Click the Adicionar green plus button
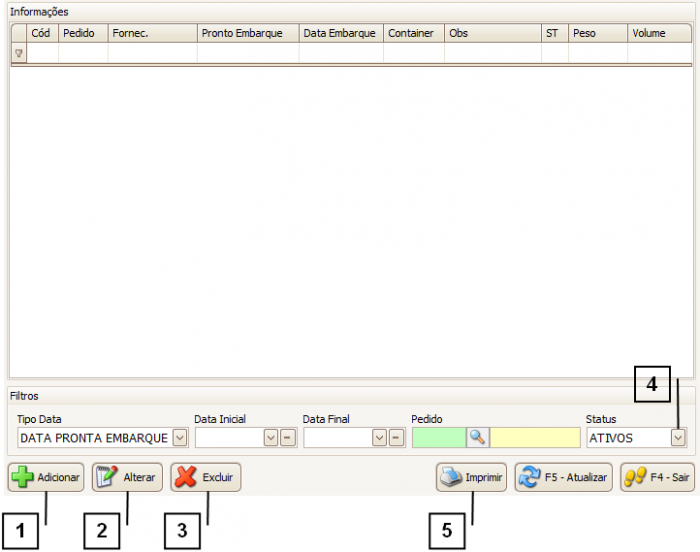This screenshot has height=552, width=700. tap(46, 478)
